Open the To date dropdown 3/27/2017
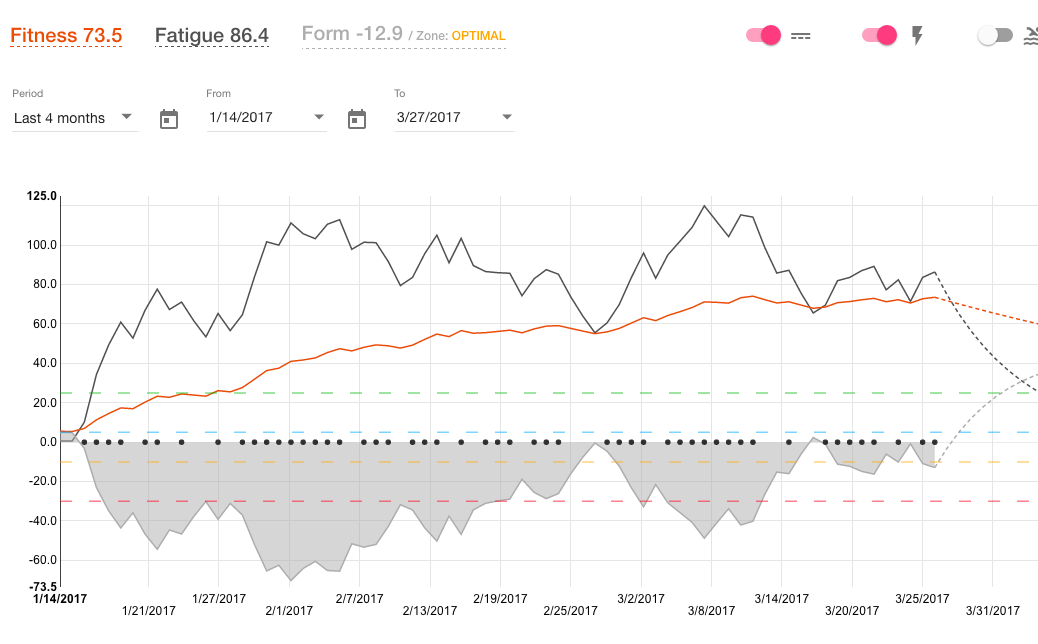Screen dimensions: 1038x644 [x=454, y=118]
